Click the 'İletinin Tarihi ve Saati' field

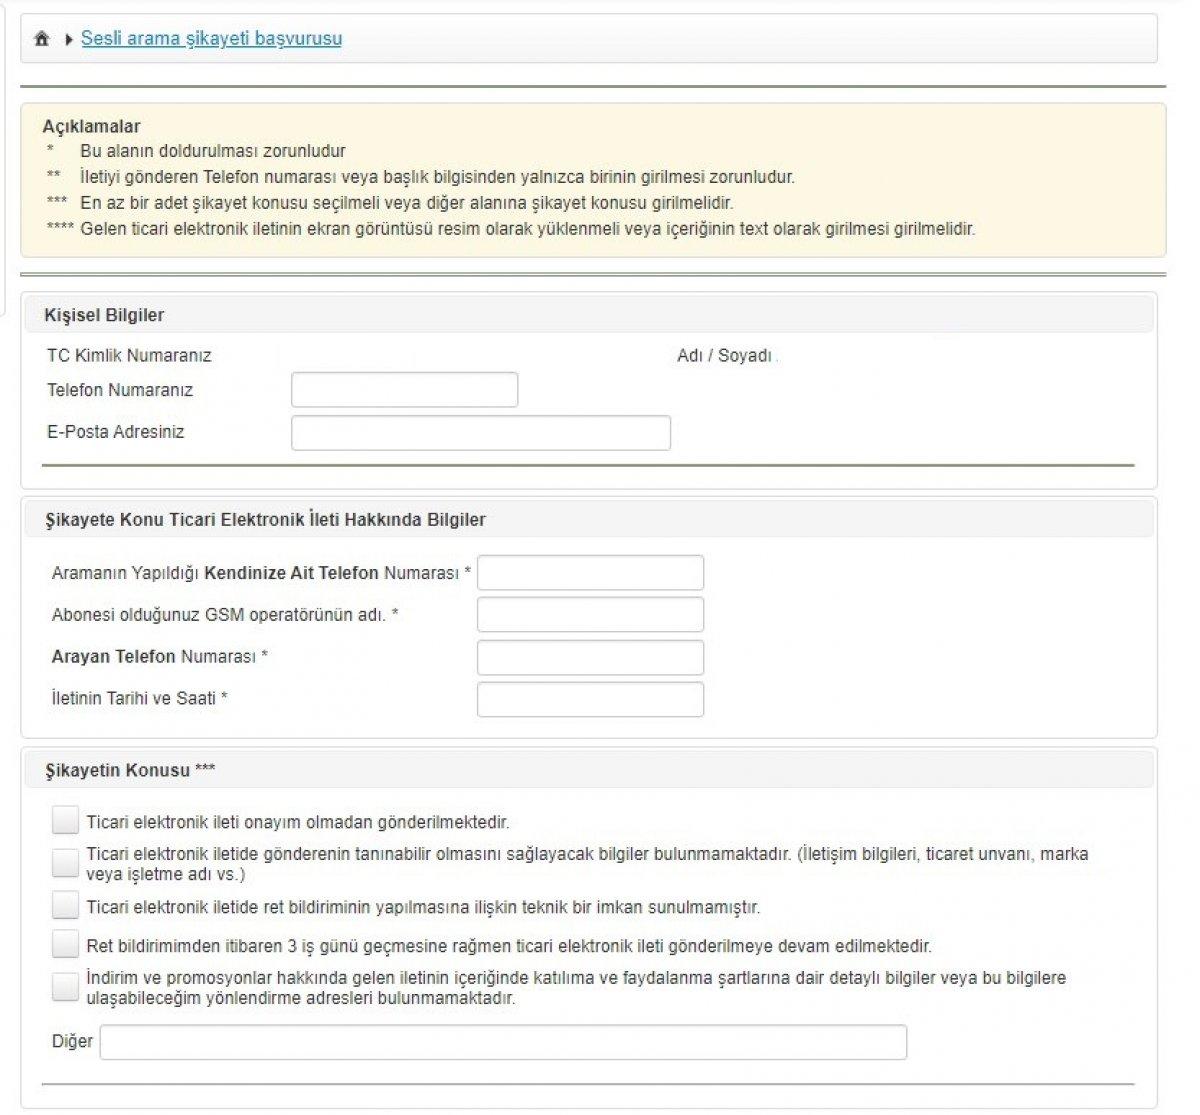(590, 700)
